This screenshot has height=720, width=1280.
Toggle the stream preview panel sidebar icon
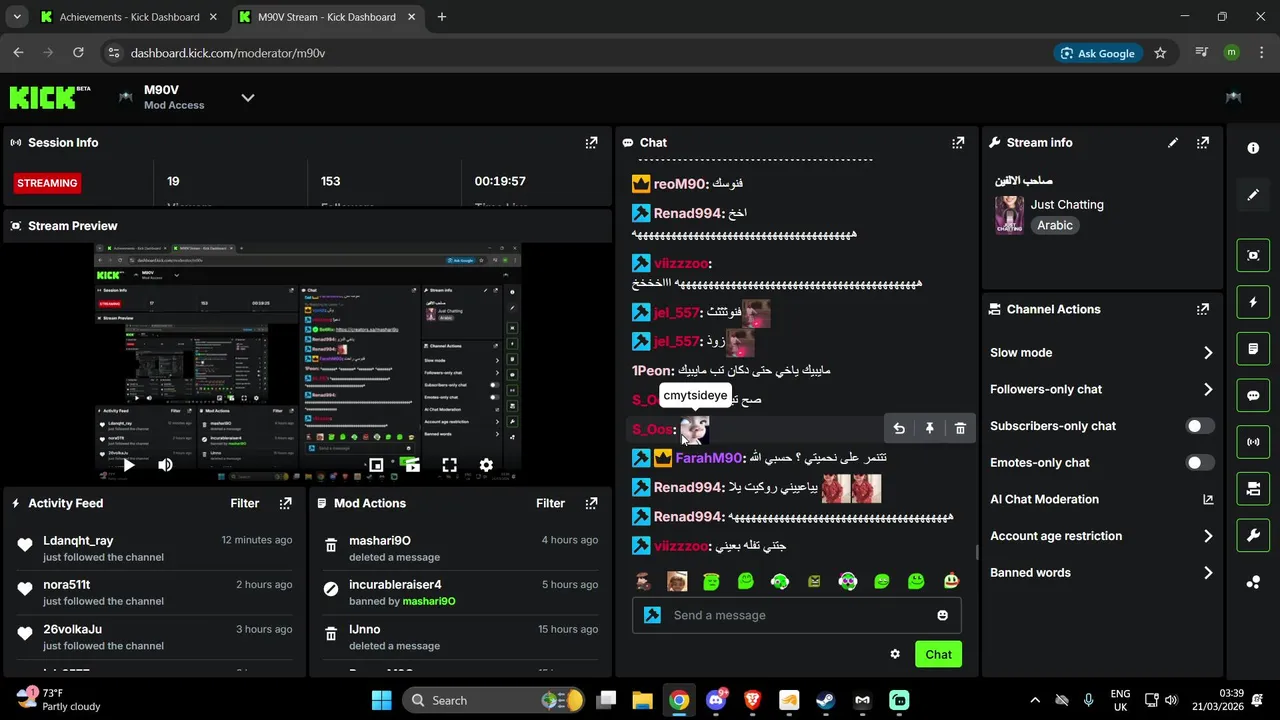click(1253, 255)
